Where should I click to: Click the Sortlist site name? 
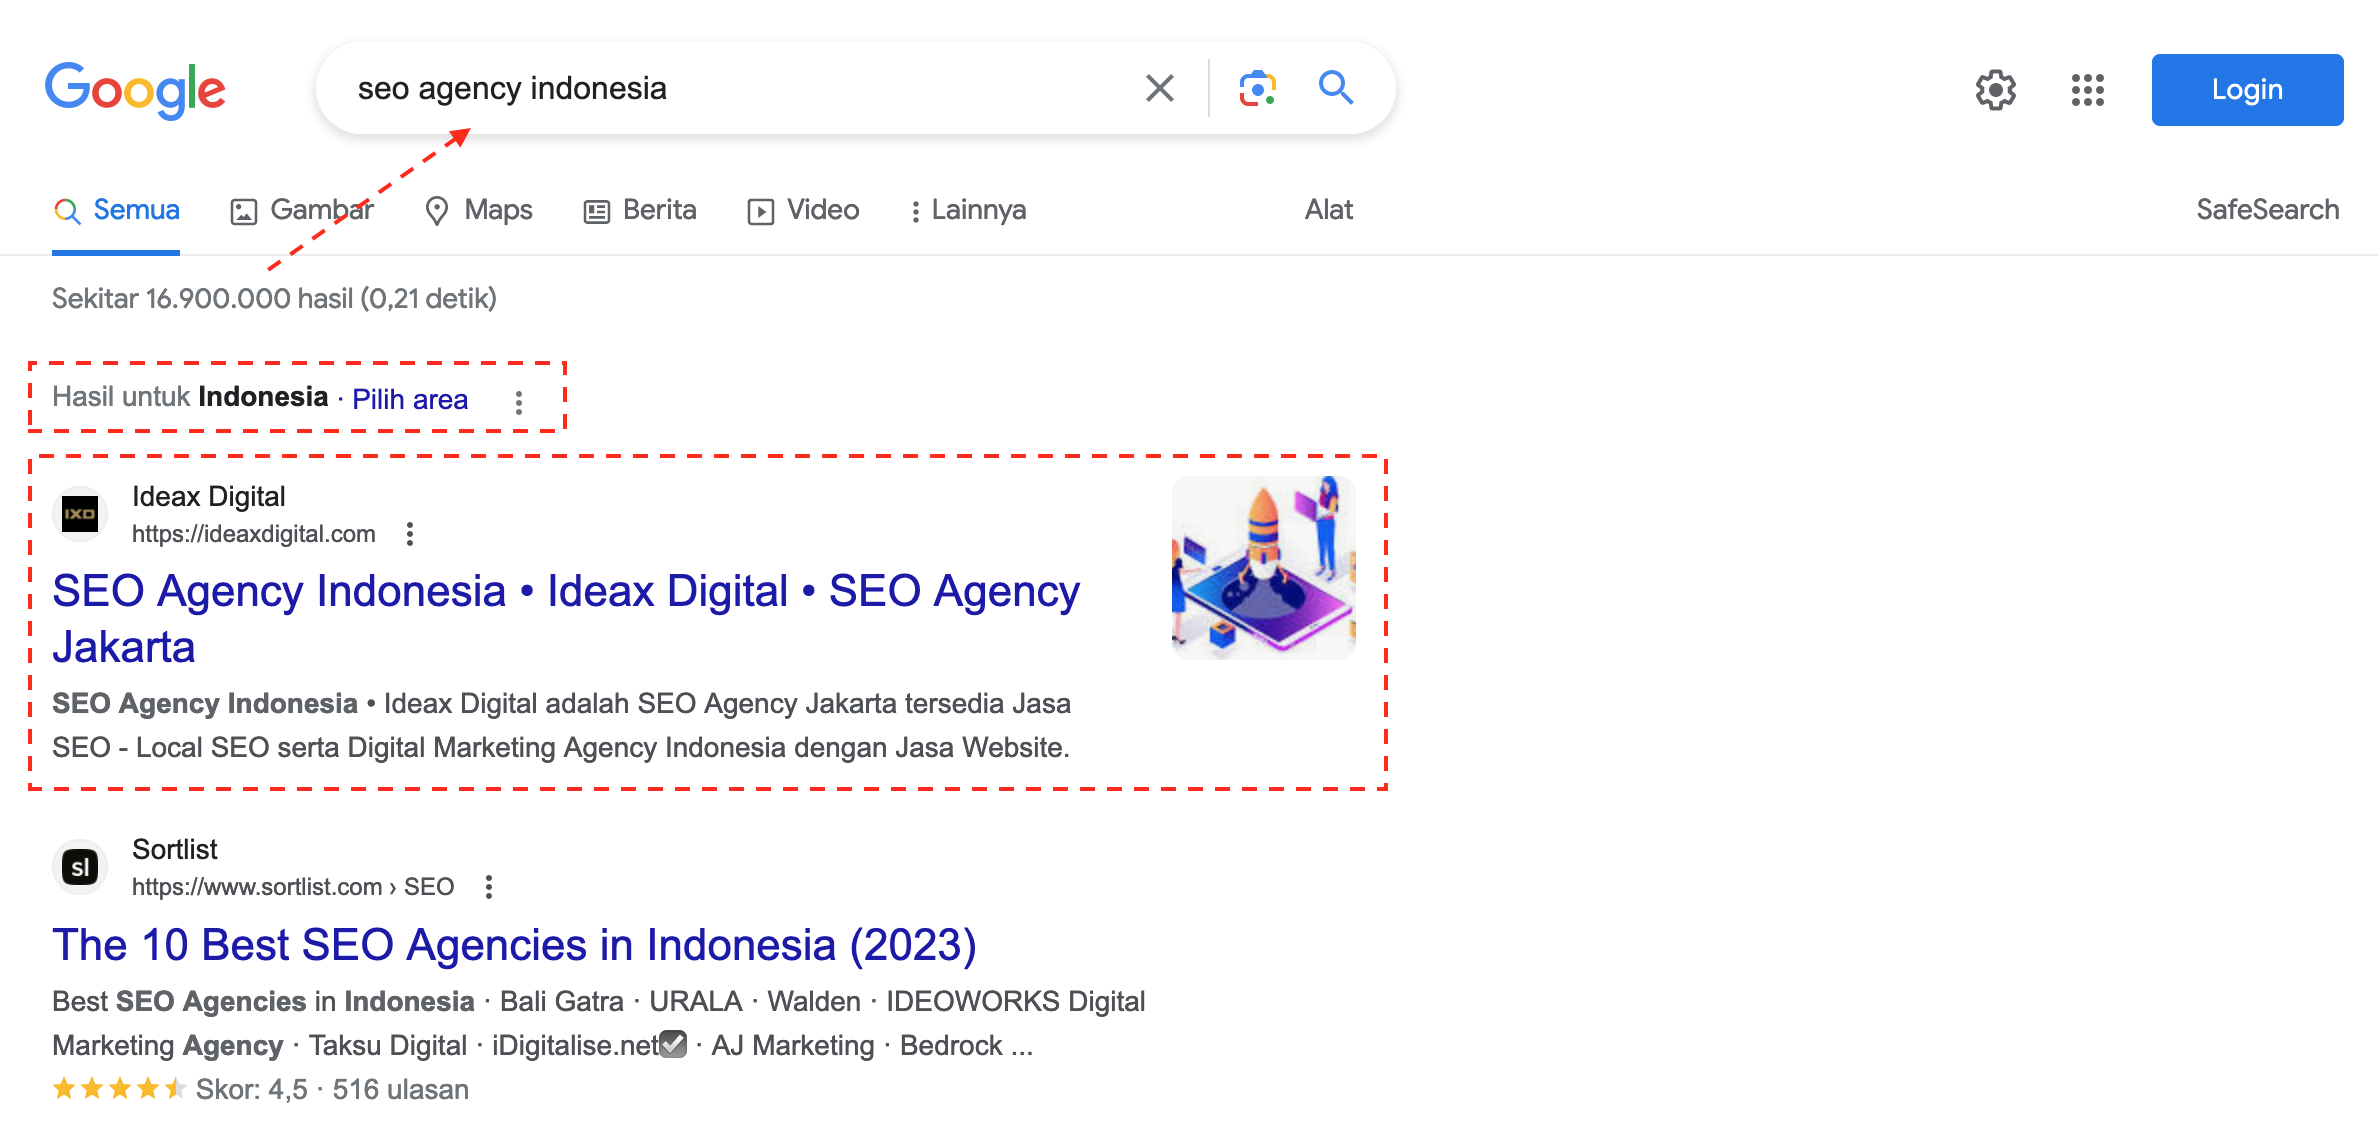[x=174, y=849]
